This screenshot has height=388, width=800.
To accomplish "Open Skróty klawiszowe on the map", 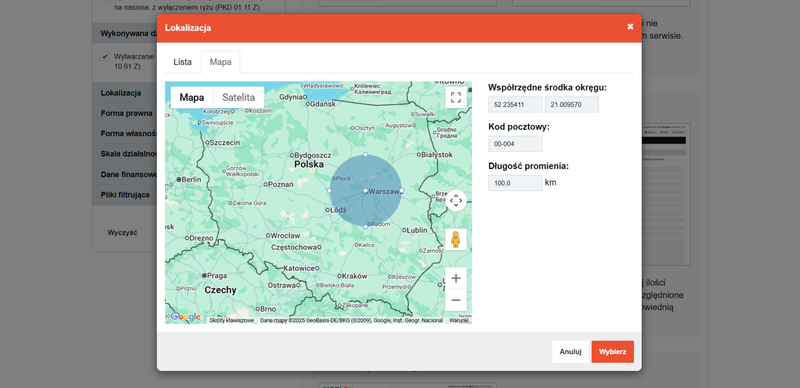I will (232, 320).
